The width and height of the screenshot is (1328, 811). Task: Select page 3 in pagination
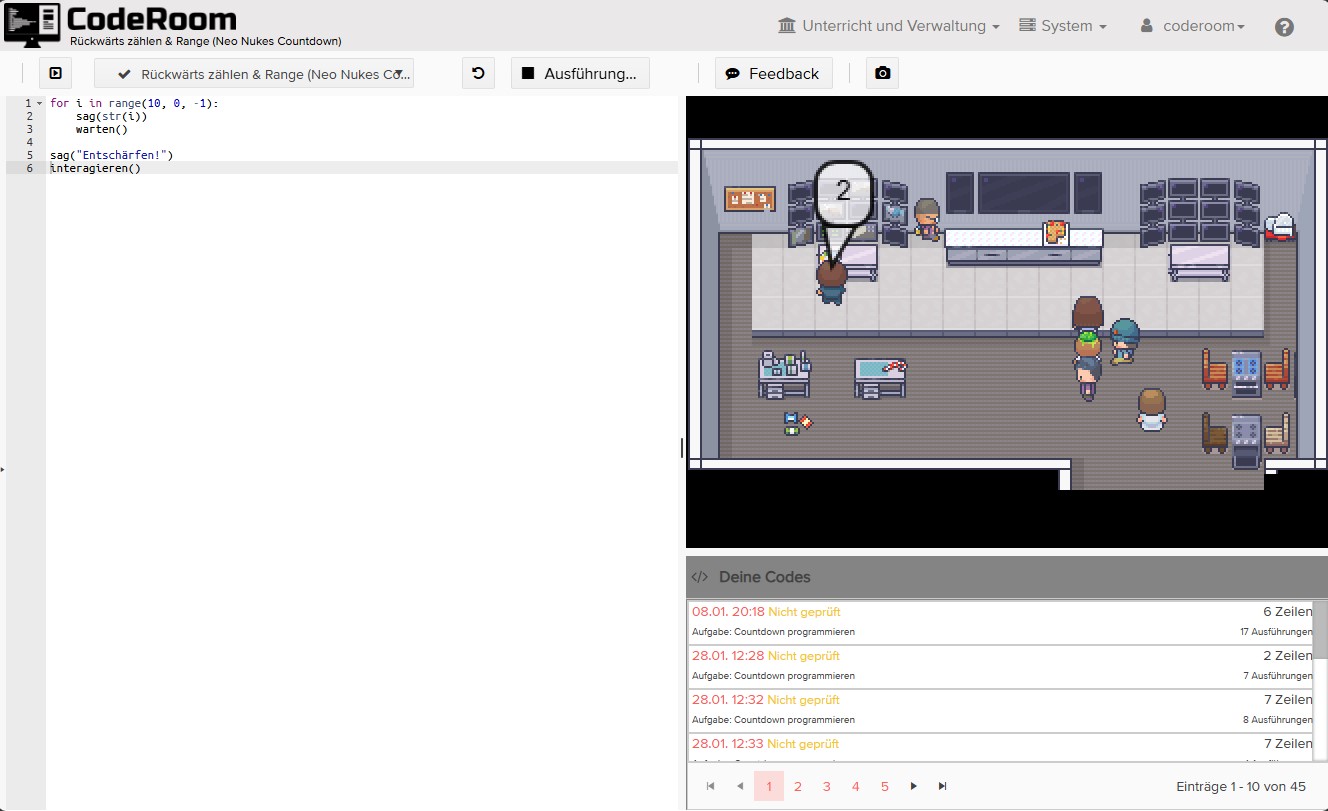click(826, 786)
